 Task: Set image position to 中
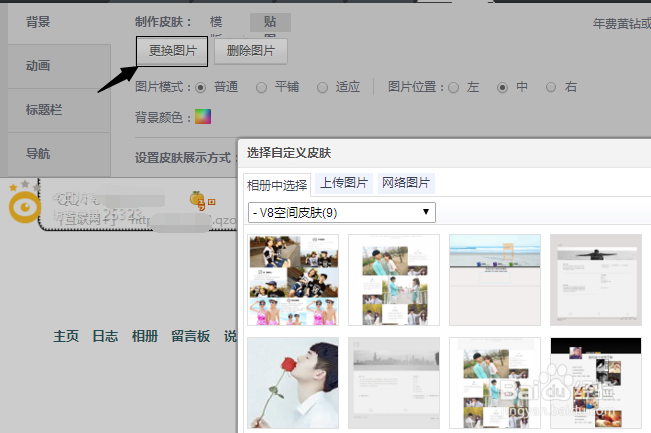point(502,88)
